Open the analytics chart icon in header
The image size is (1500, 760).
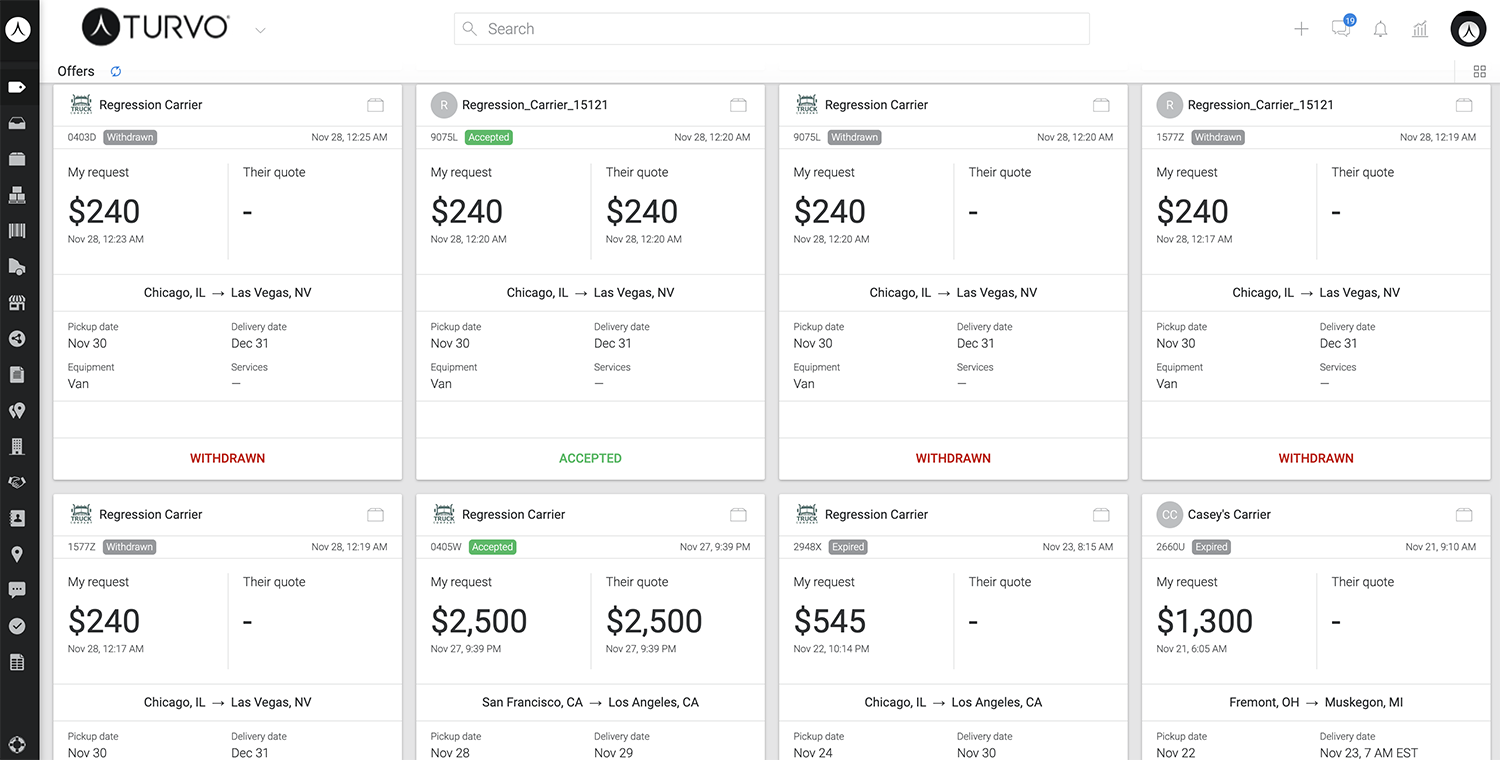[x=1420, y=29]
